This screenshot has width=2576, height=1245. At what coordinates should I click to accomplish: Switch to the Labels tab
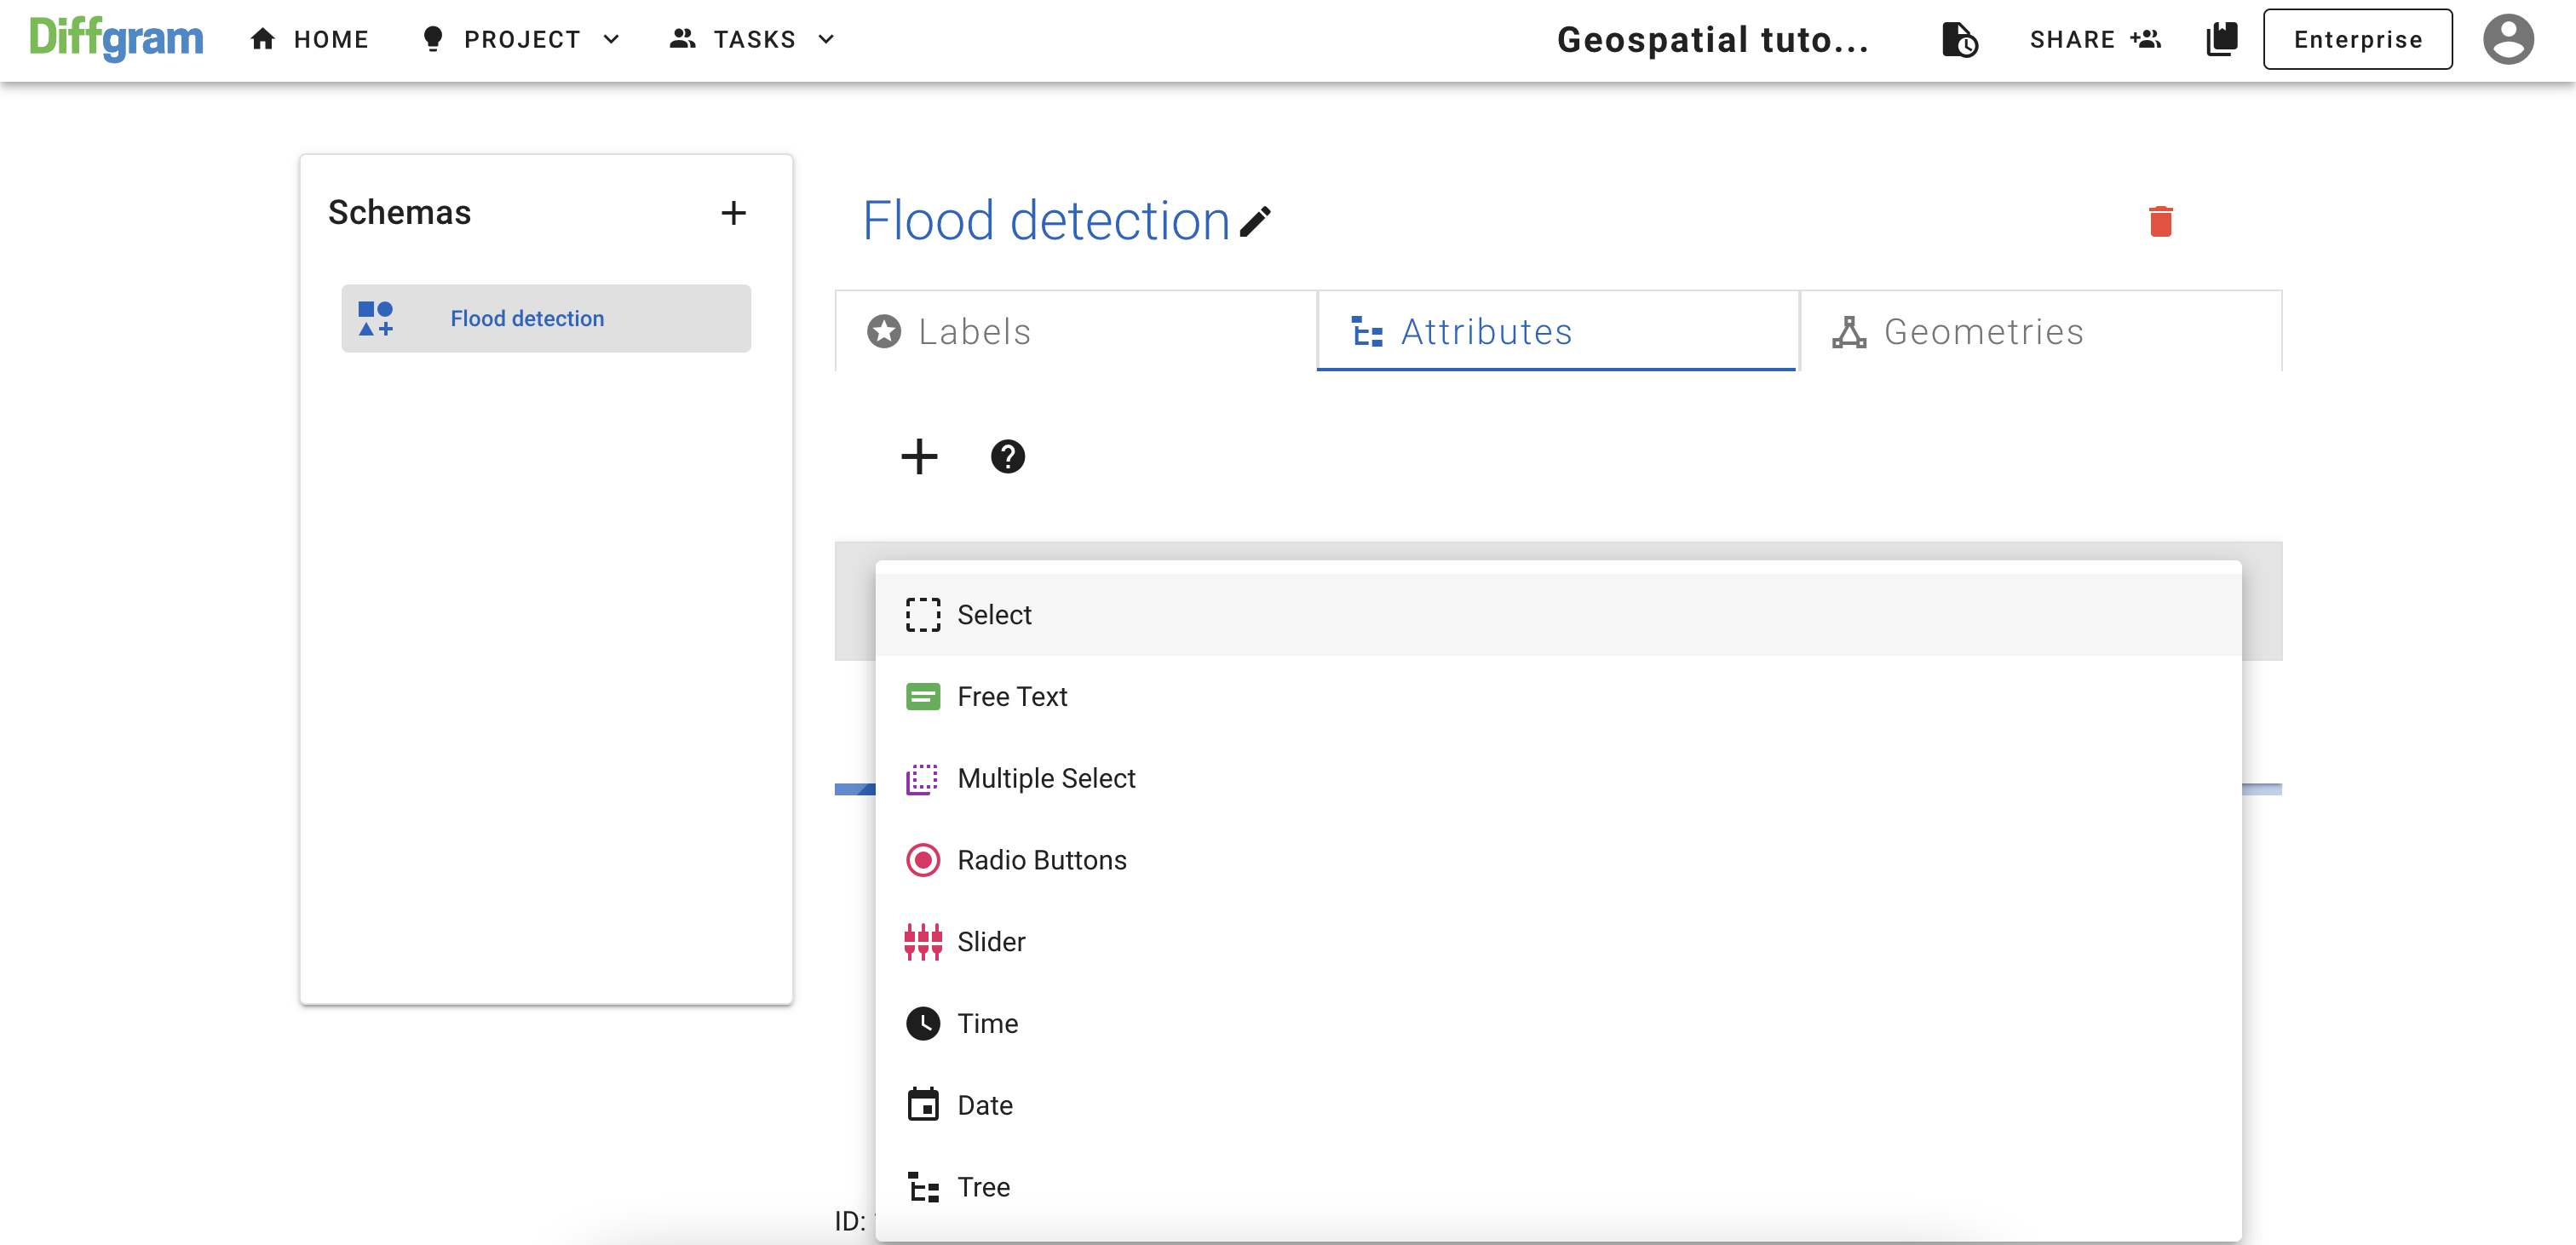tap(1076, 331)
